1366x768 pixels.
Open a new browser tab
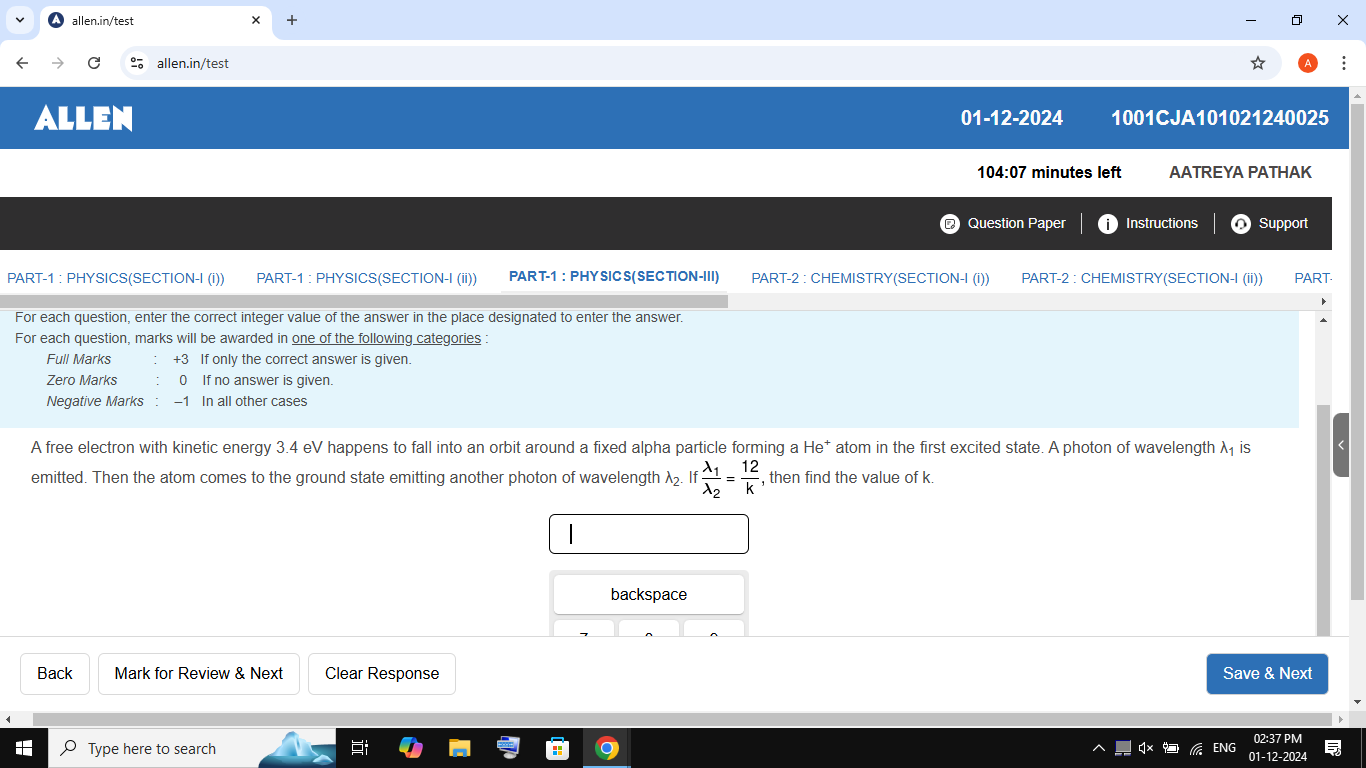292,20
